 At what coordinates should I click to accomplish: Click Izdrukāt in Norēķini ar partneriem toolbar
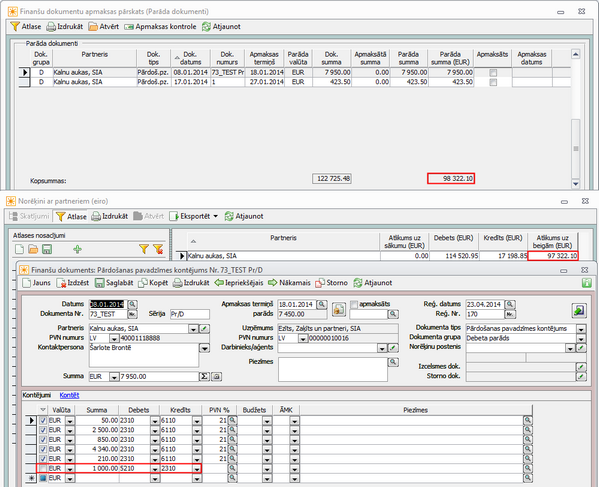pos(109,217)
